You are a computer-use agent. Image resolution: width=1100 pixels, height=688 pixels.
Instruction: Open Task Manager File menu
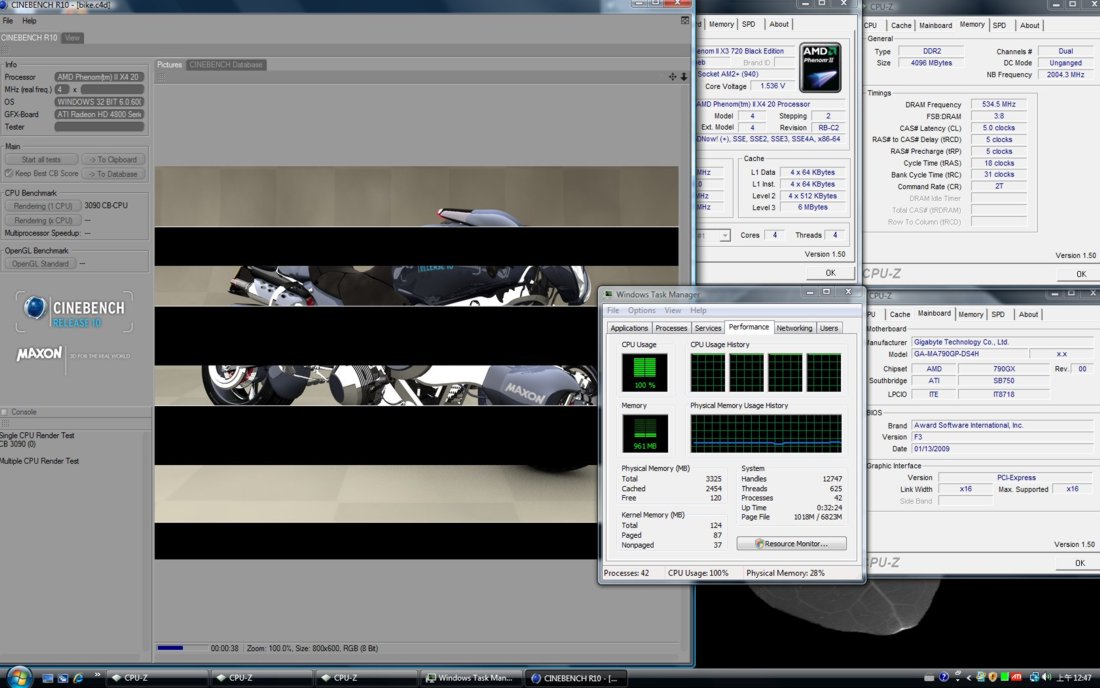click(612, 311)
